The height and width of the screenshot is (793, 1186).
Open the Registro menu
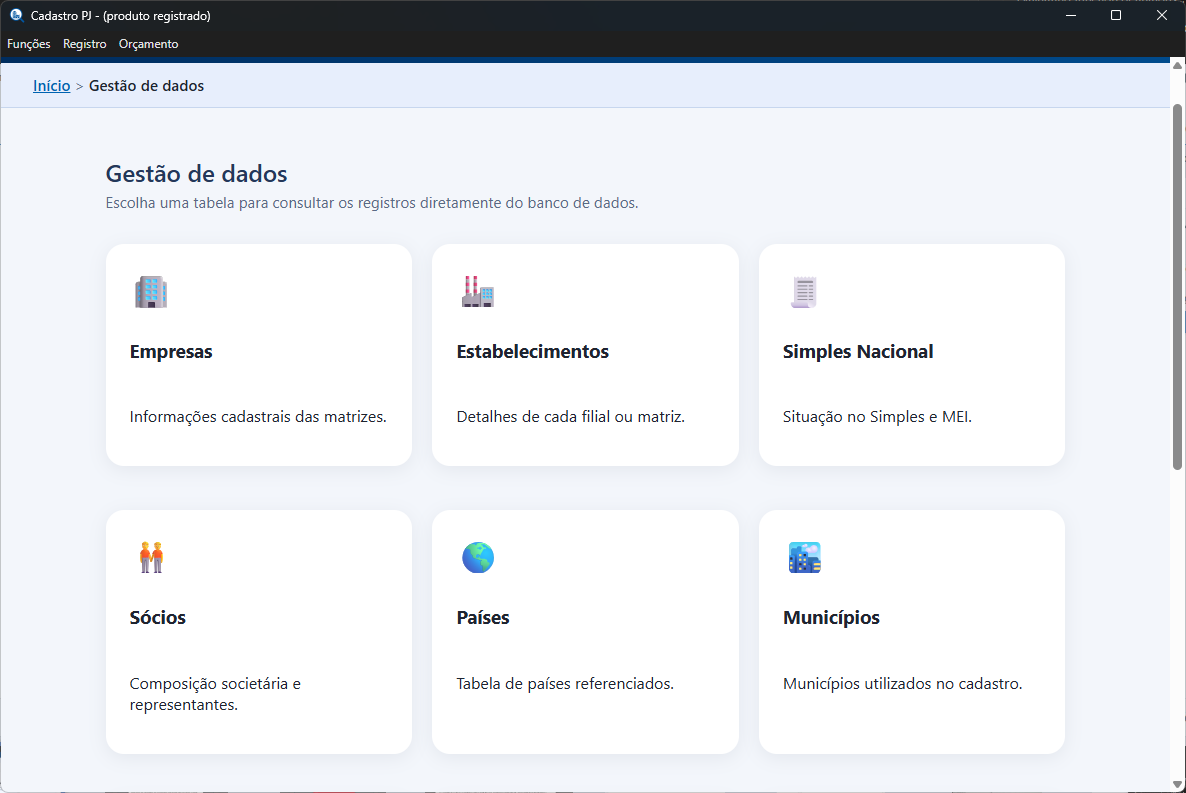(84, 44)
